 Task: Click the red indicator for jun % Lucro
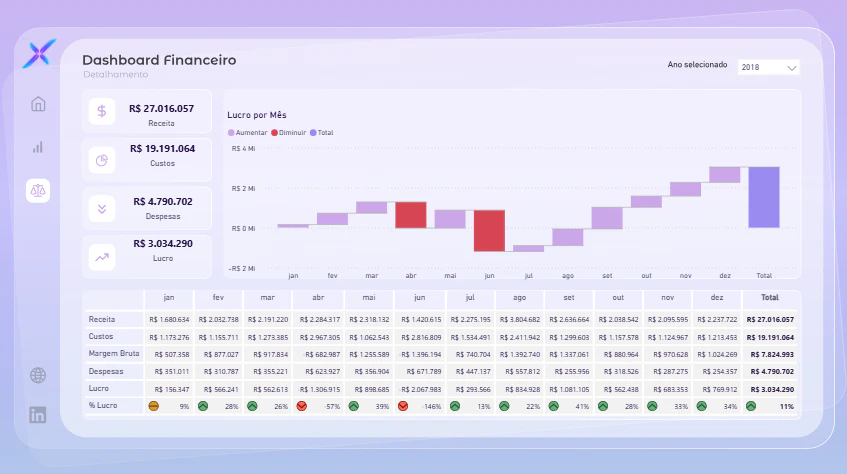(x=403, y=406)
